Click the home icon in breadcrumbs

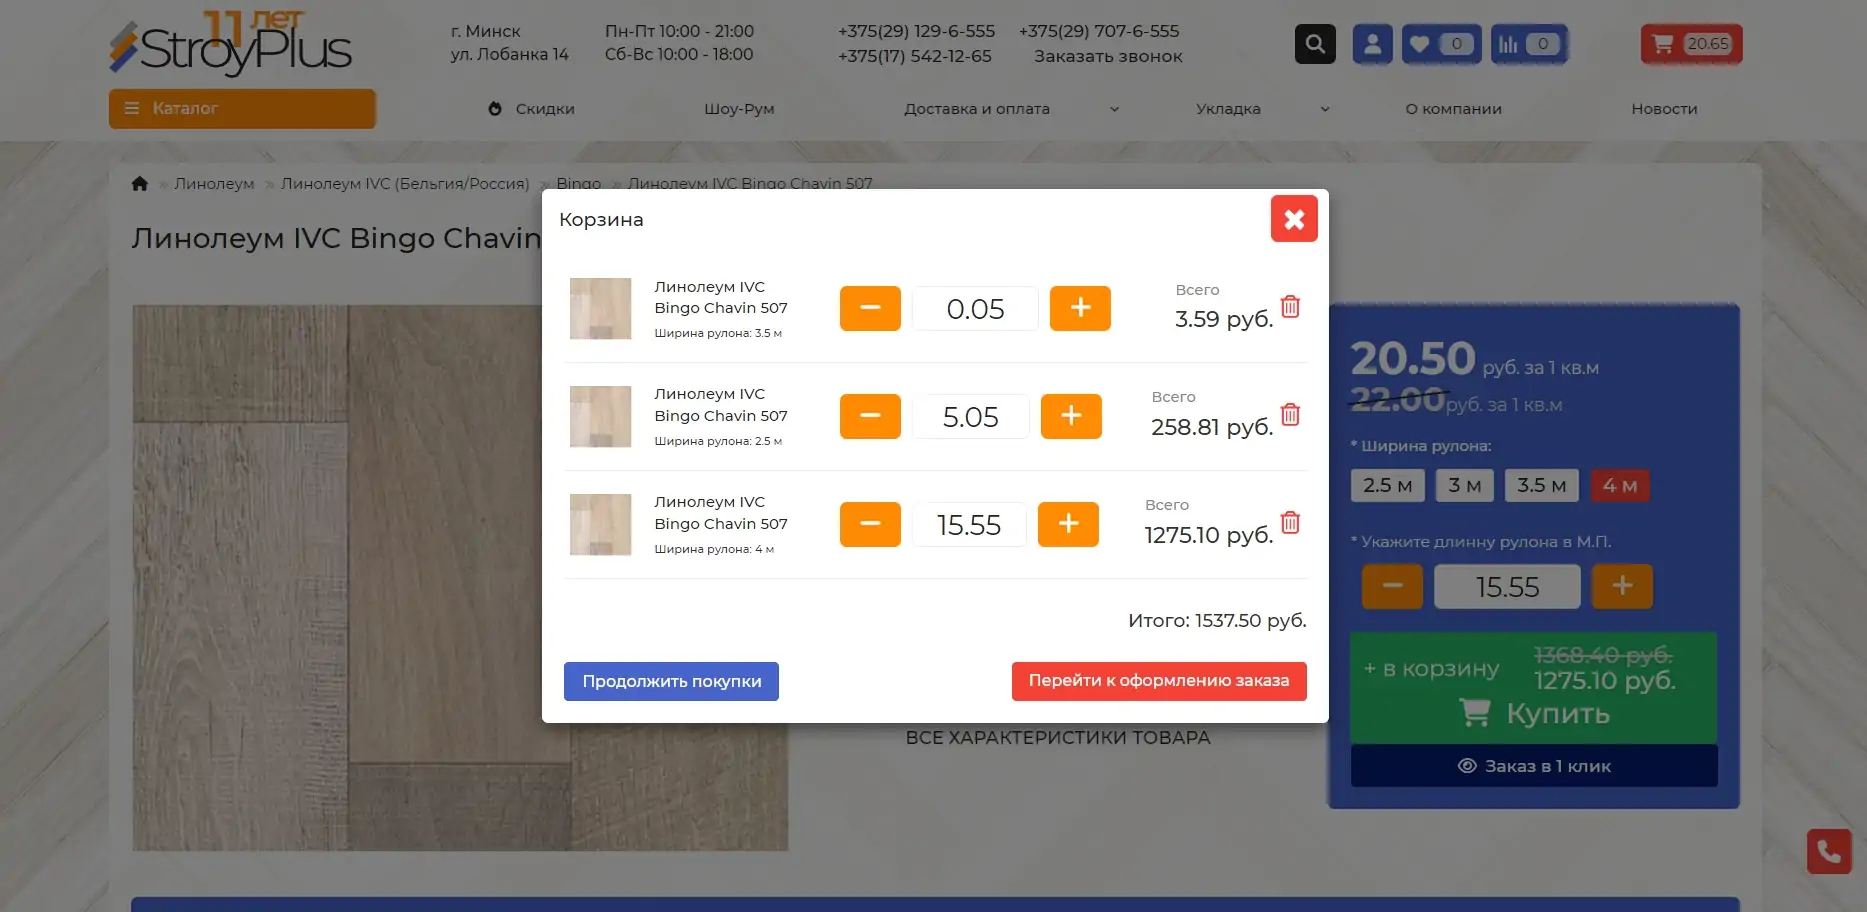tap(140, 184)
